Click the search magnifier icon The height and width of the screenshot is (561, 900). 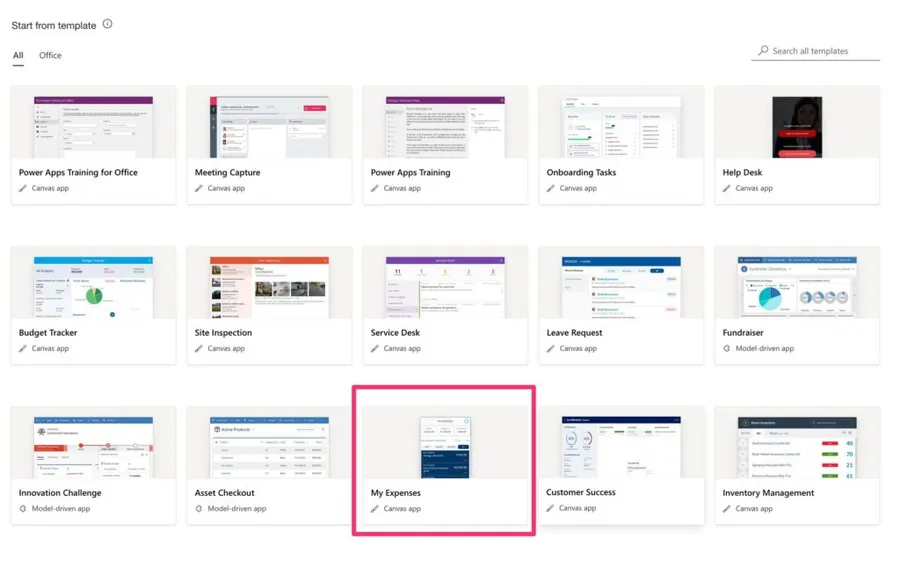(x=763, y=51)
